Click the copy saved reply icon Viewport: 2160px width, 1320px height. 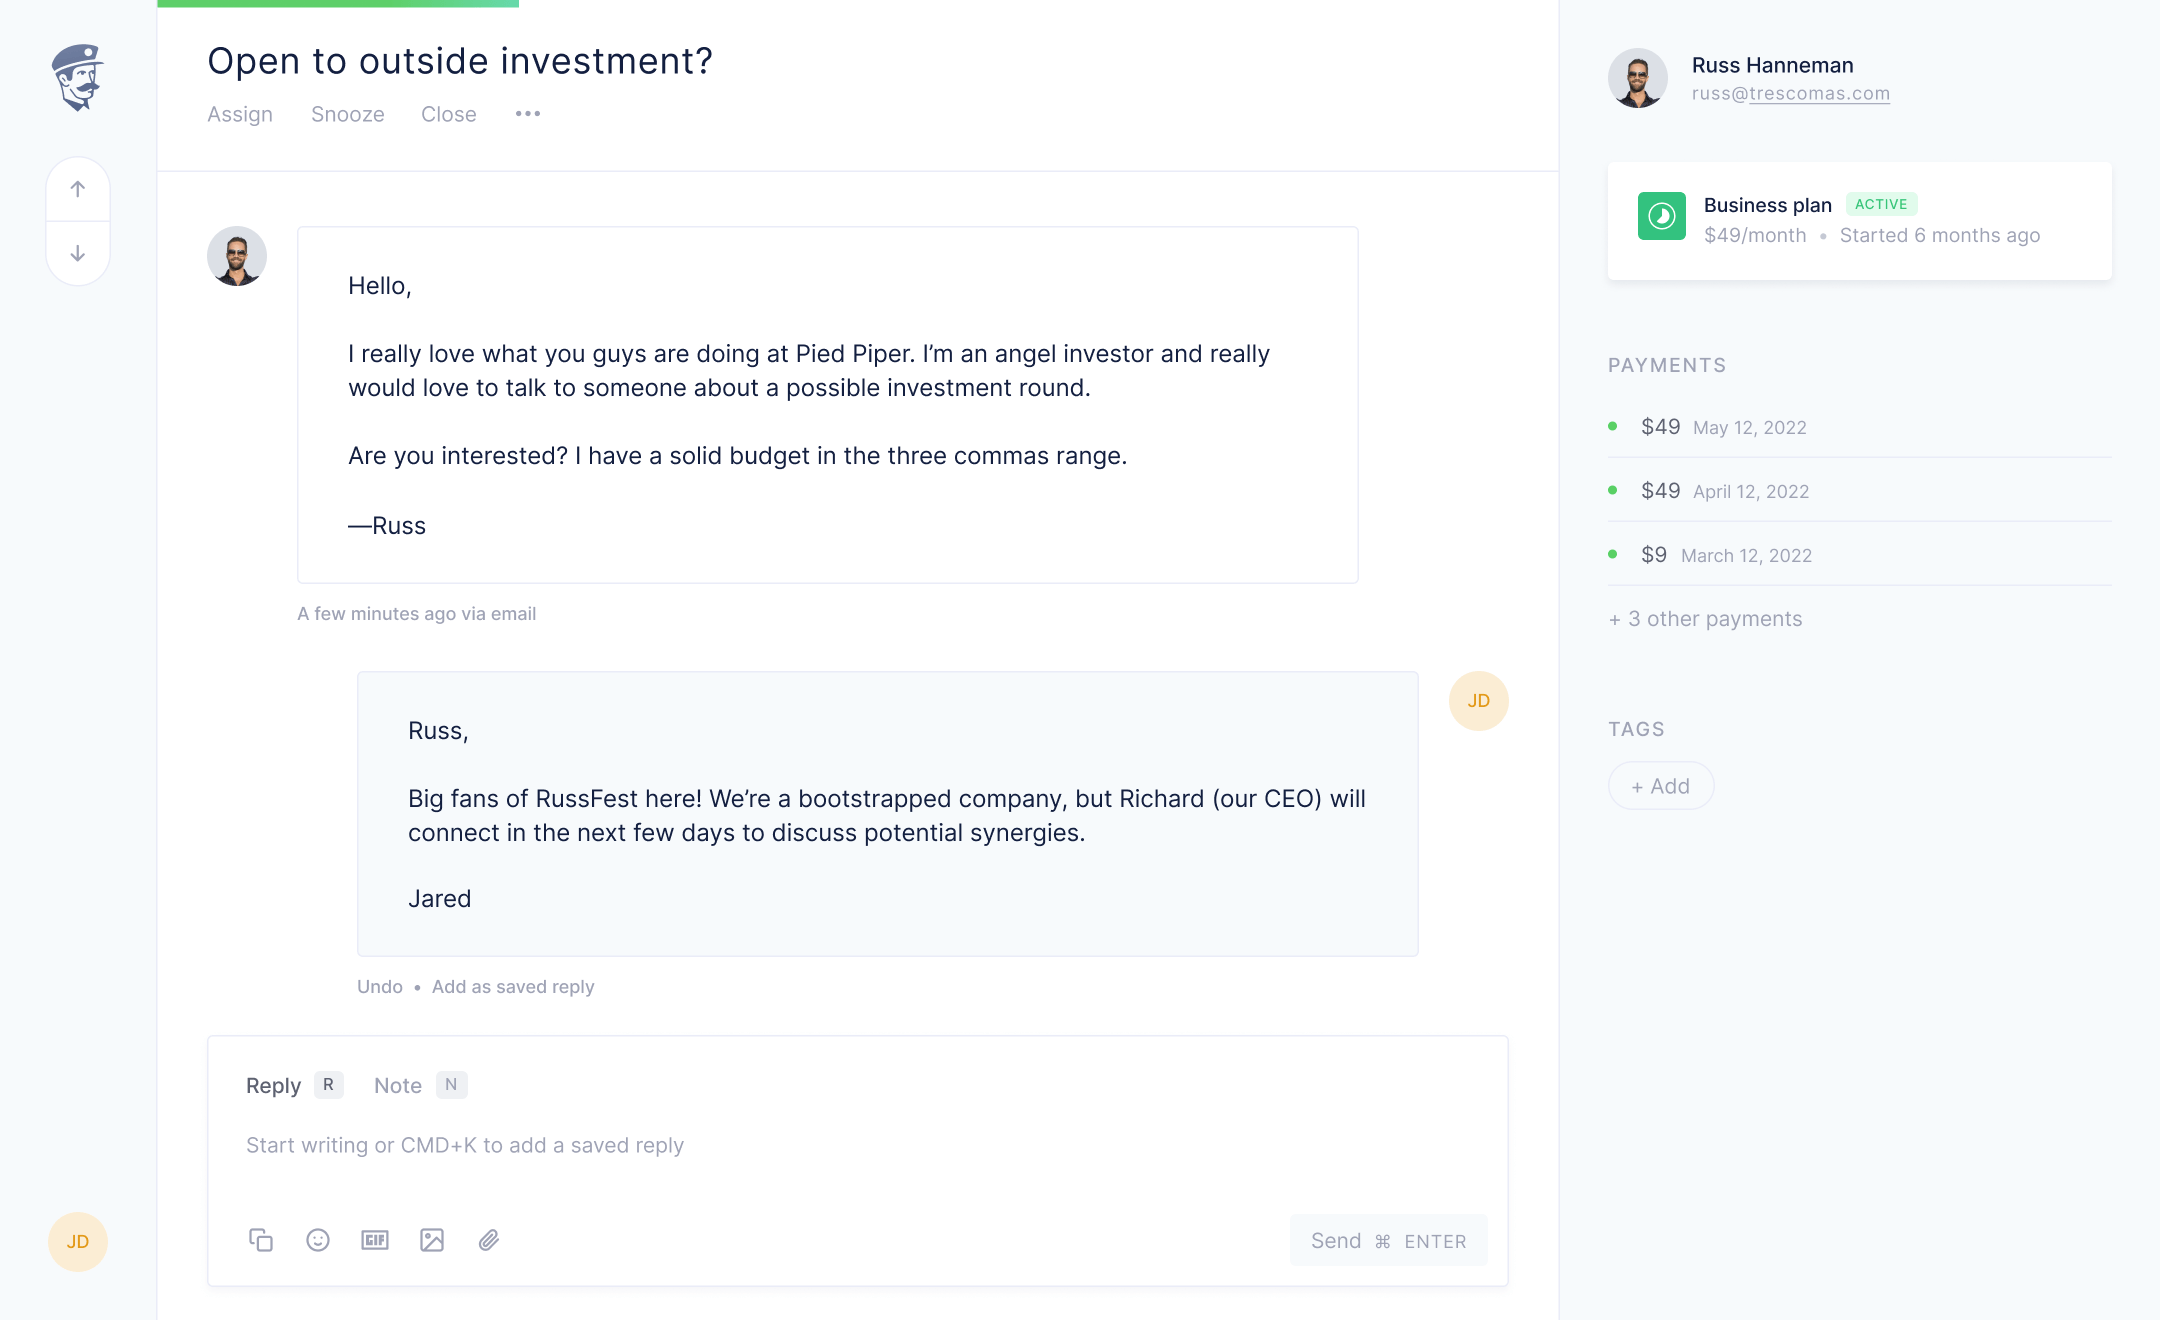[261, 1240]
